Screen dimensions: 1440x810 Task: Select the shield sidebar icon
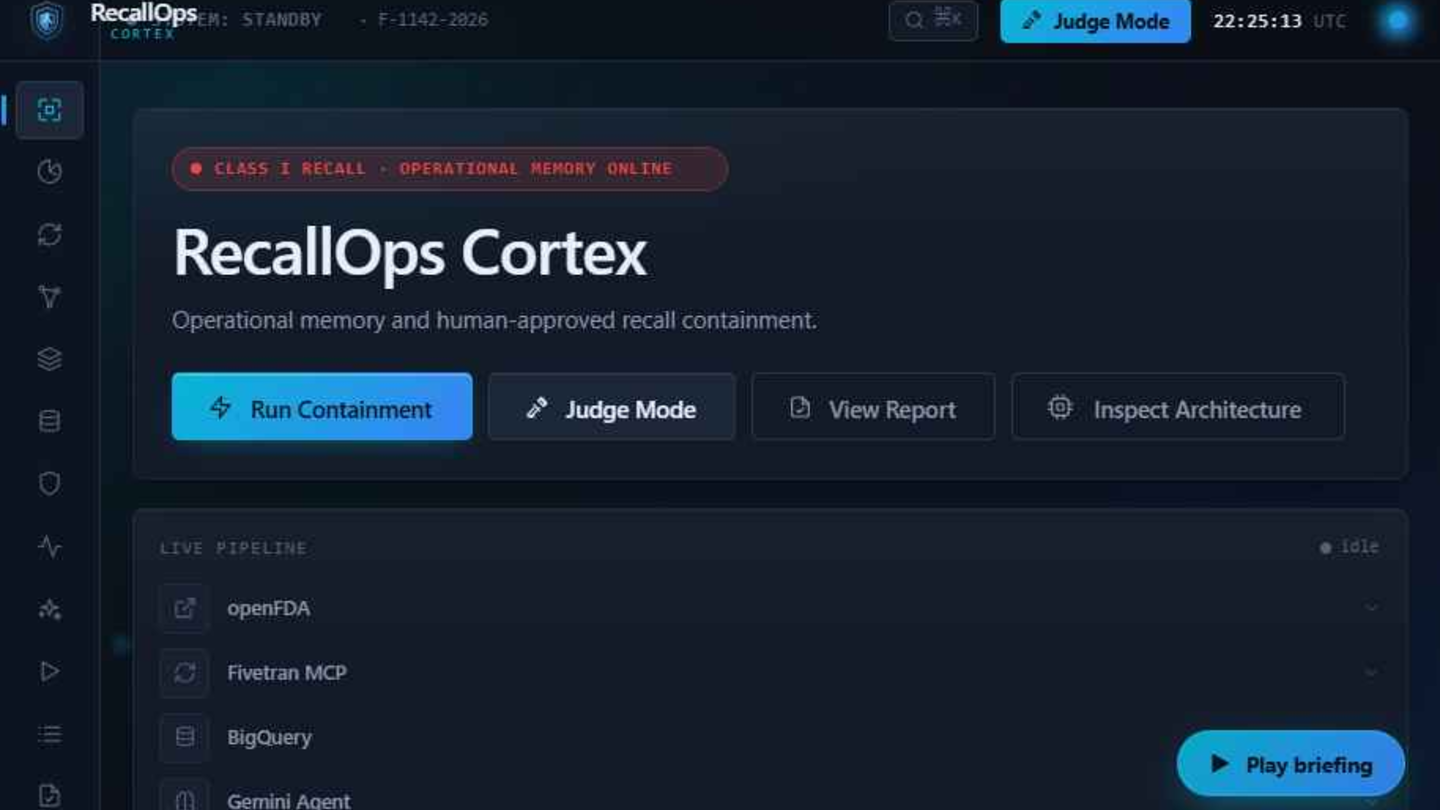click(49, 484)
